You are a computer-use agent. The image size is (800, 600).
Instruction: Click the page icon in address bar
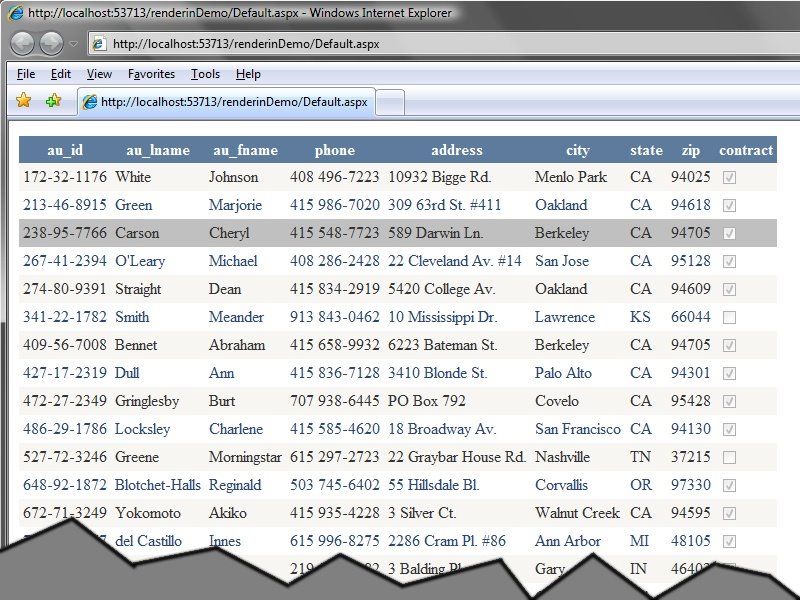[x=99, y=44]
